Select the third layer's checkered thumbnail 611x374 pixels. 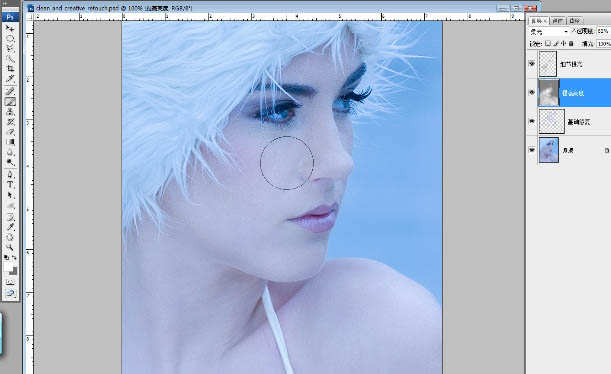click(551, 121)
